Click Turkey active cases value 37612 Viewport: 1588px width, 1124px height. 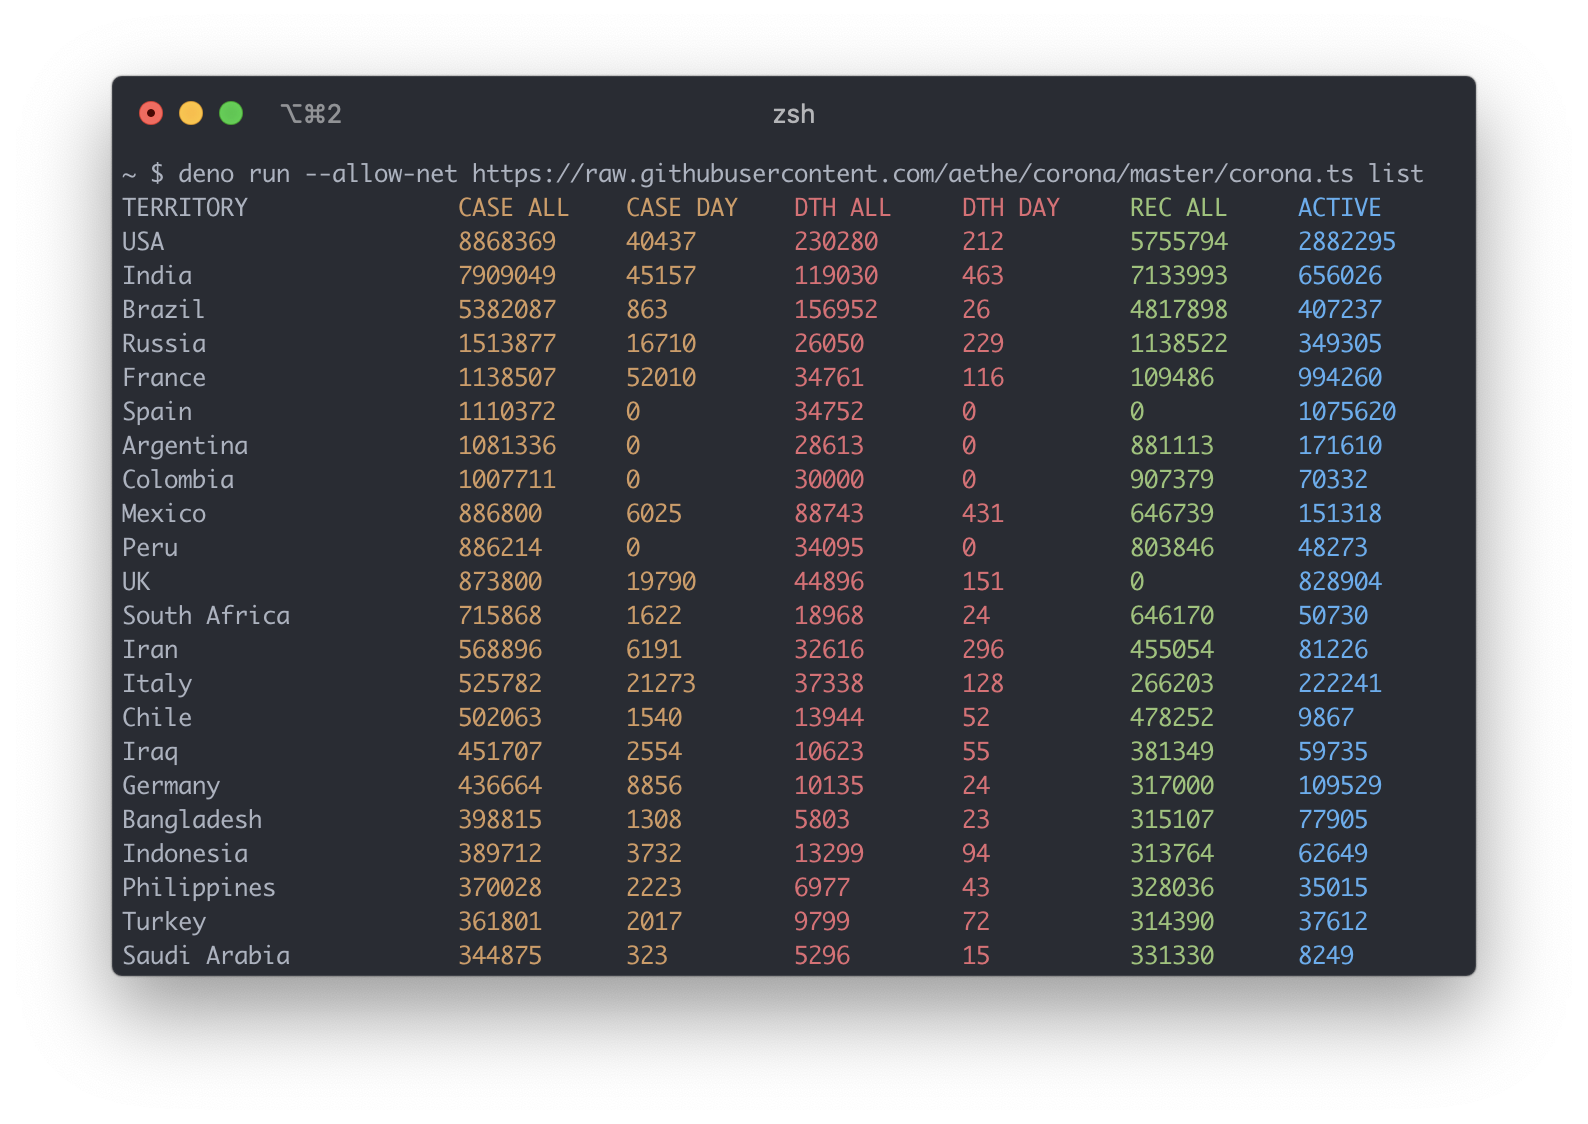pos(1333,922)
